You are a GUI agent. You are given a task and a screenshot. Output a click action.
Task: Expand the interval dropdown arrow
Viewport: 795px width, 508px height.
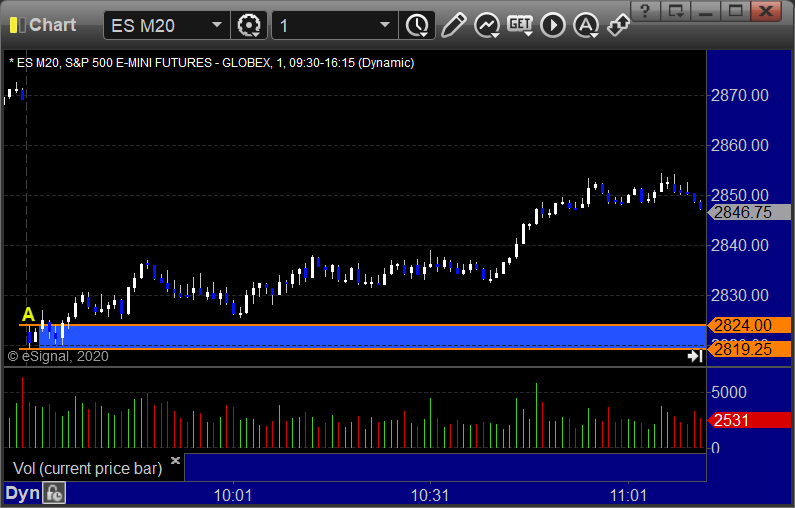pos(385,25)
